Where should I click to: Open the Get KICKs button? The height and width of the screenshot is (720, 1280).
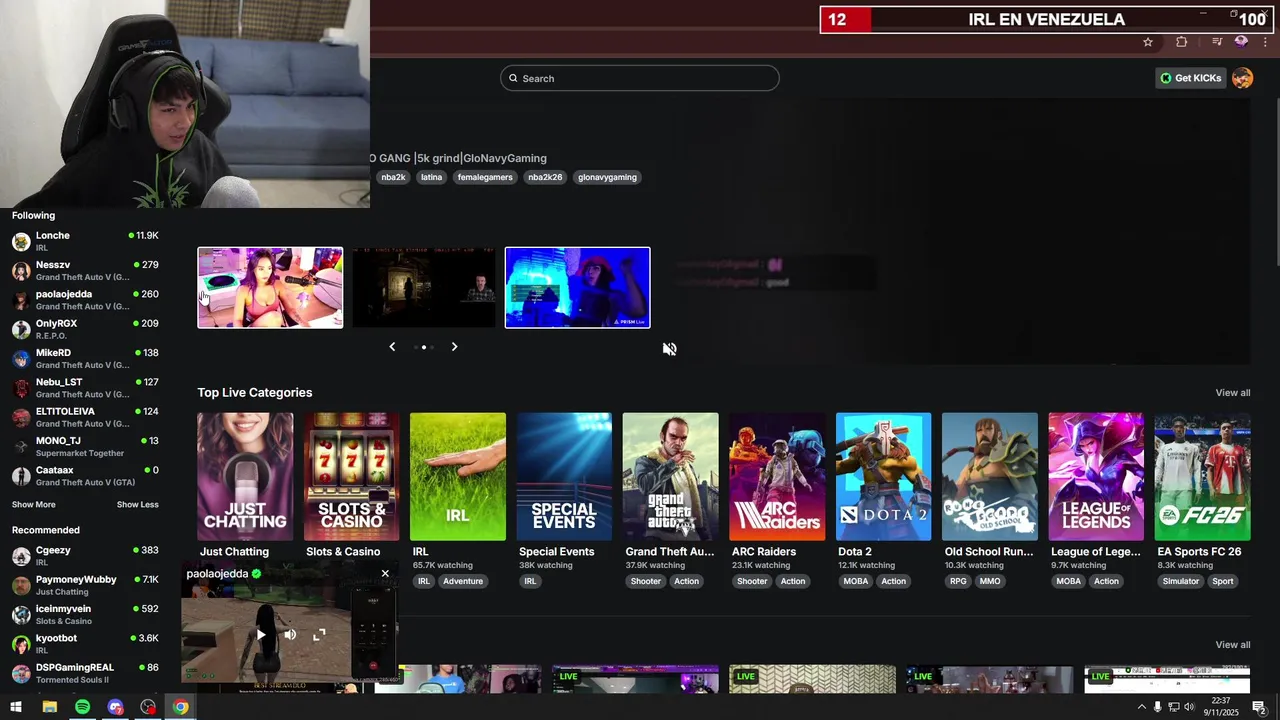pos(1190,78)
